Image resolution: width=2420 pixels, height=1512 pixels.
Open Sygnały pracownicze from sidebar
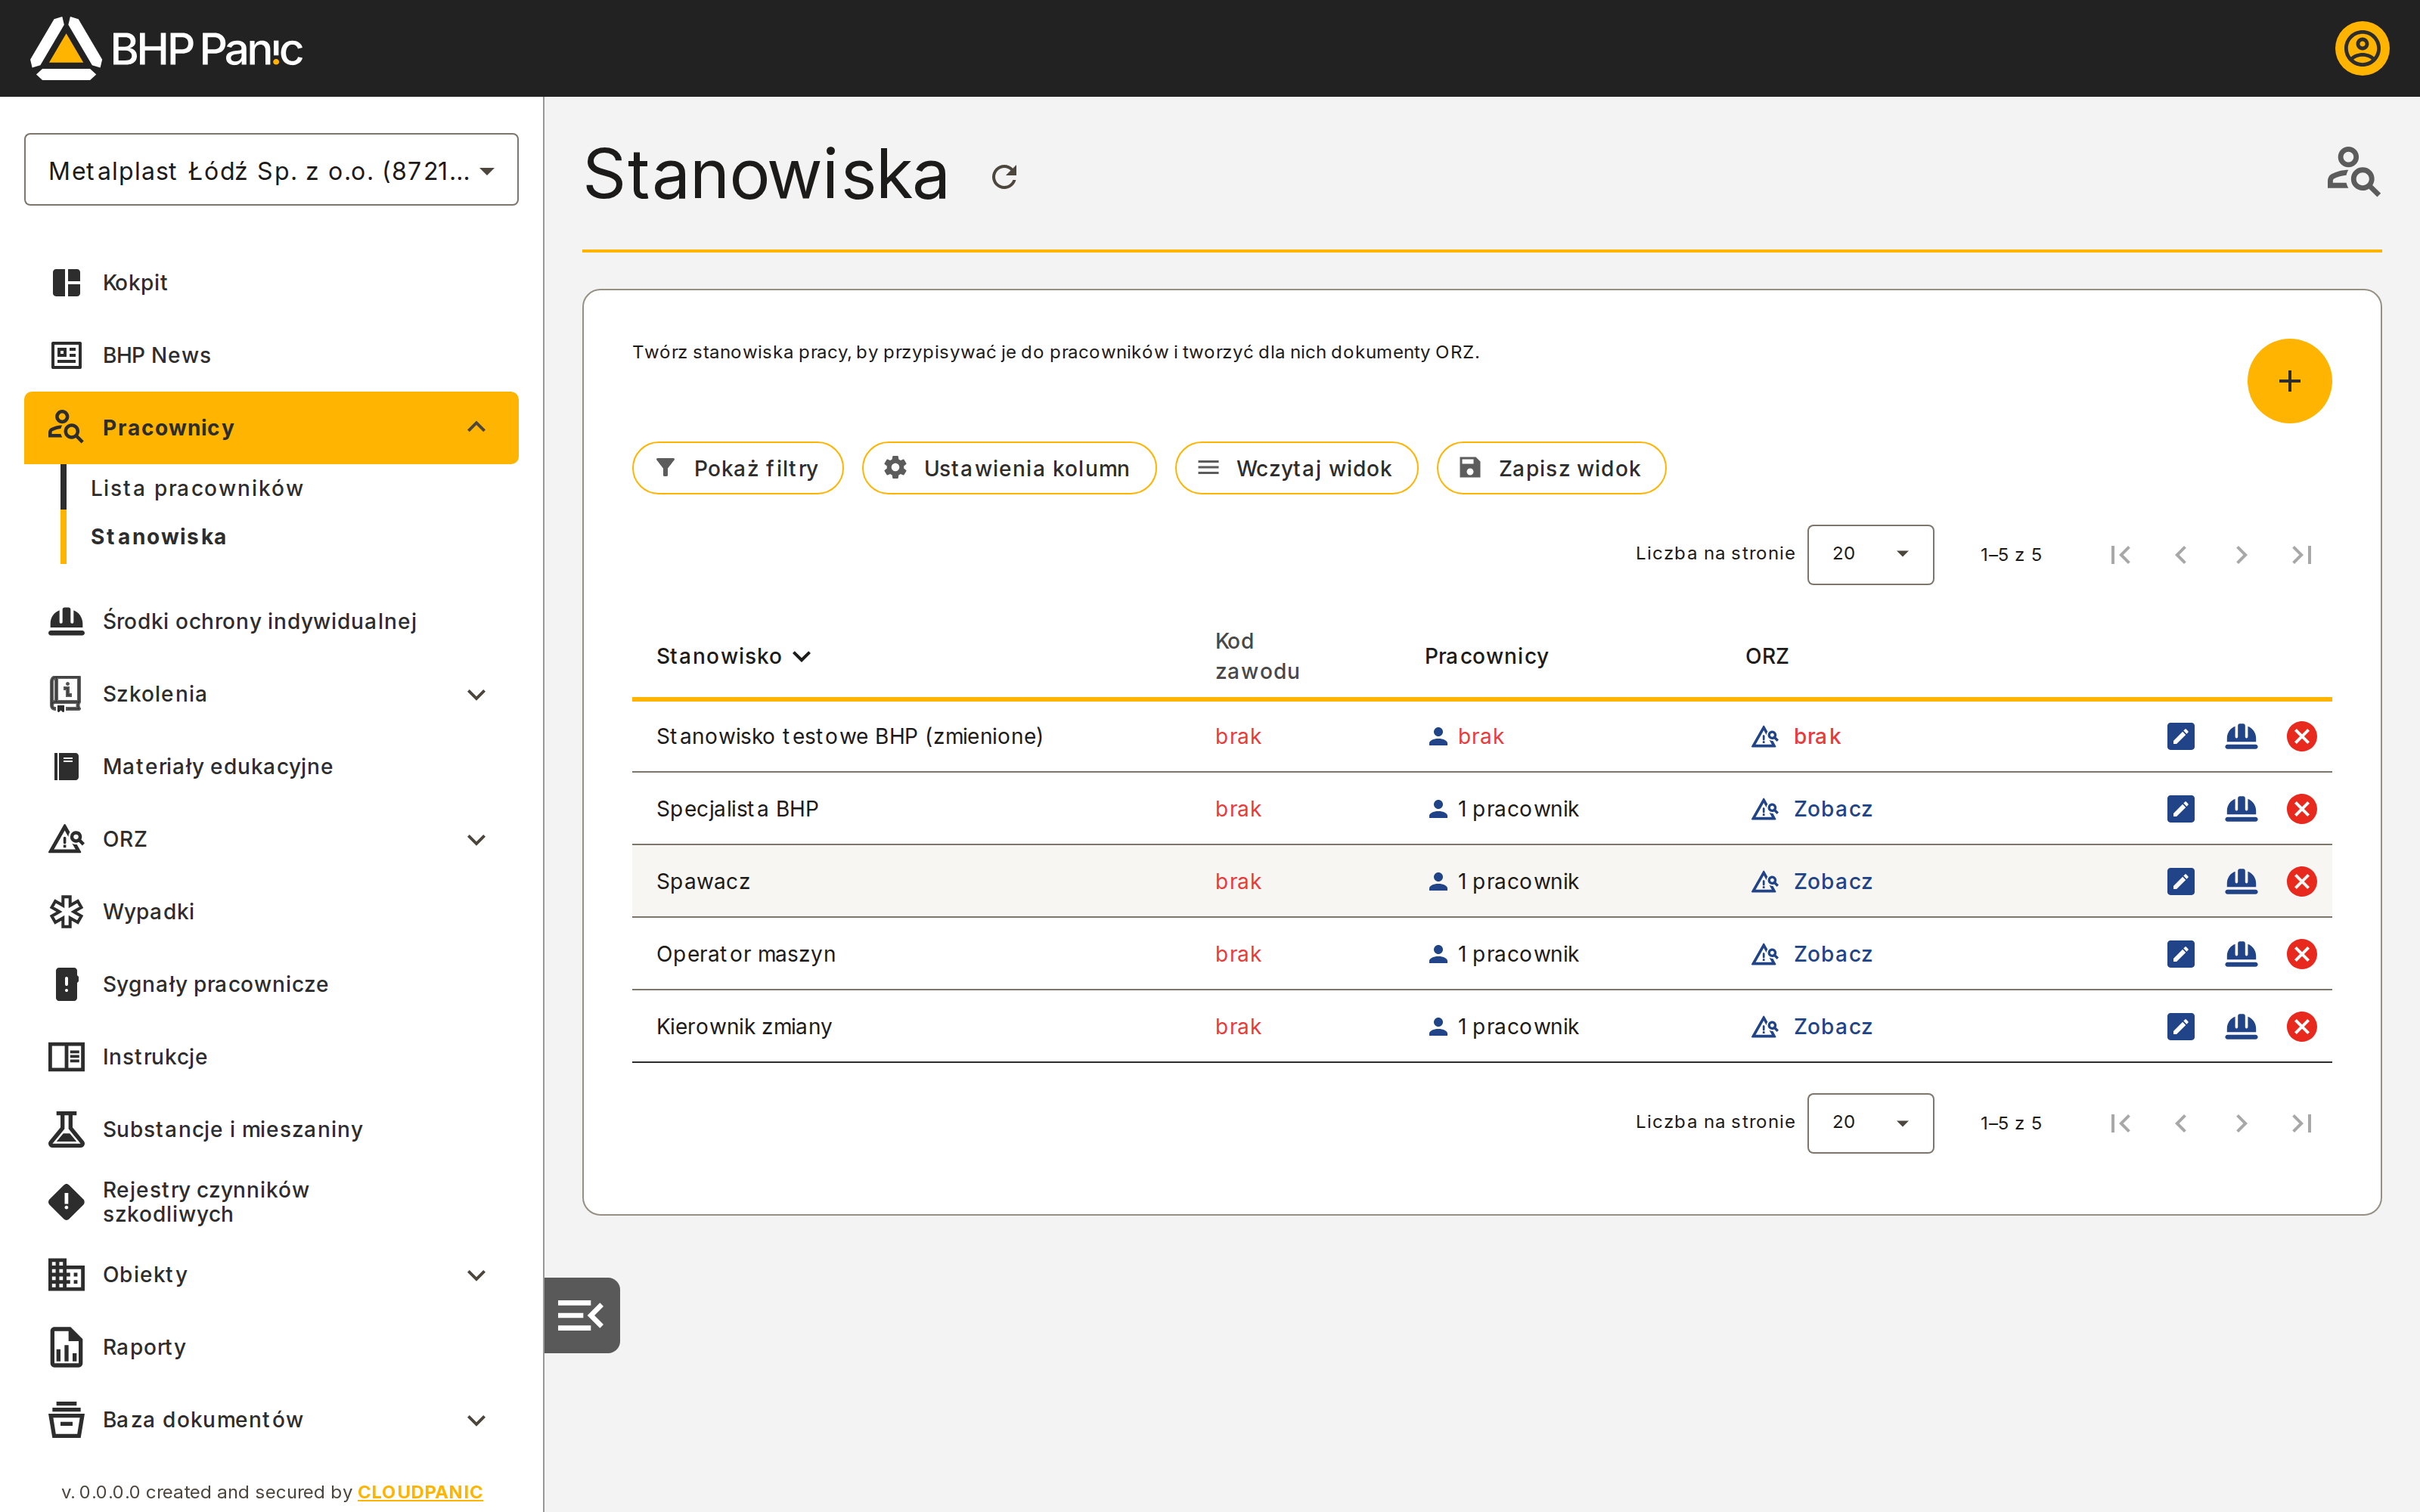point(271,984)
